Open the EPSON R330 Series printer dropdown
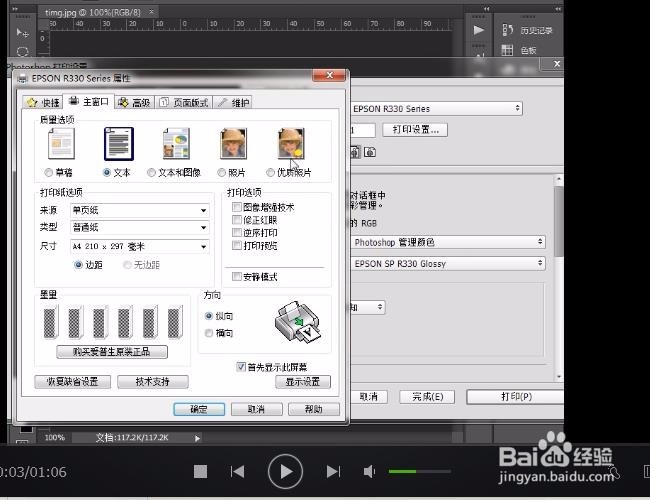The width and height of the screenshot is (650, 500). 436,109
